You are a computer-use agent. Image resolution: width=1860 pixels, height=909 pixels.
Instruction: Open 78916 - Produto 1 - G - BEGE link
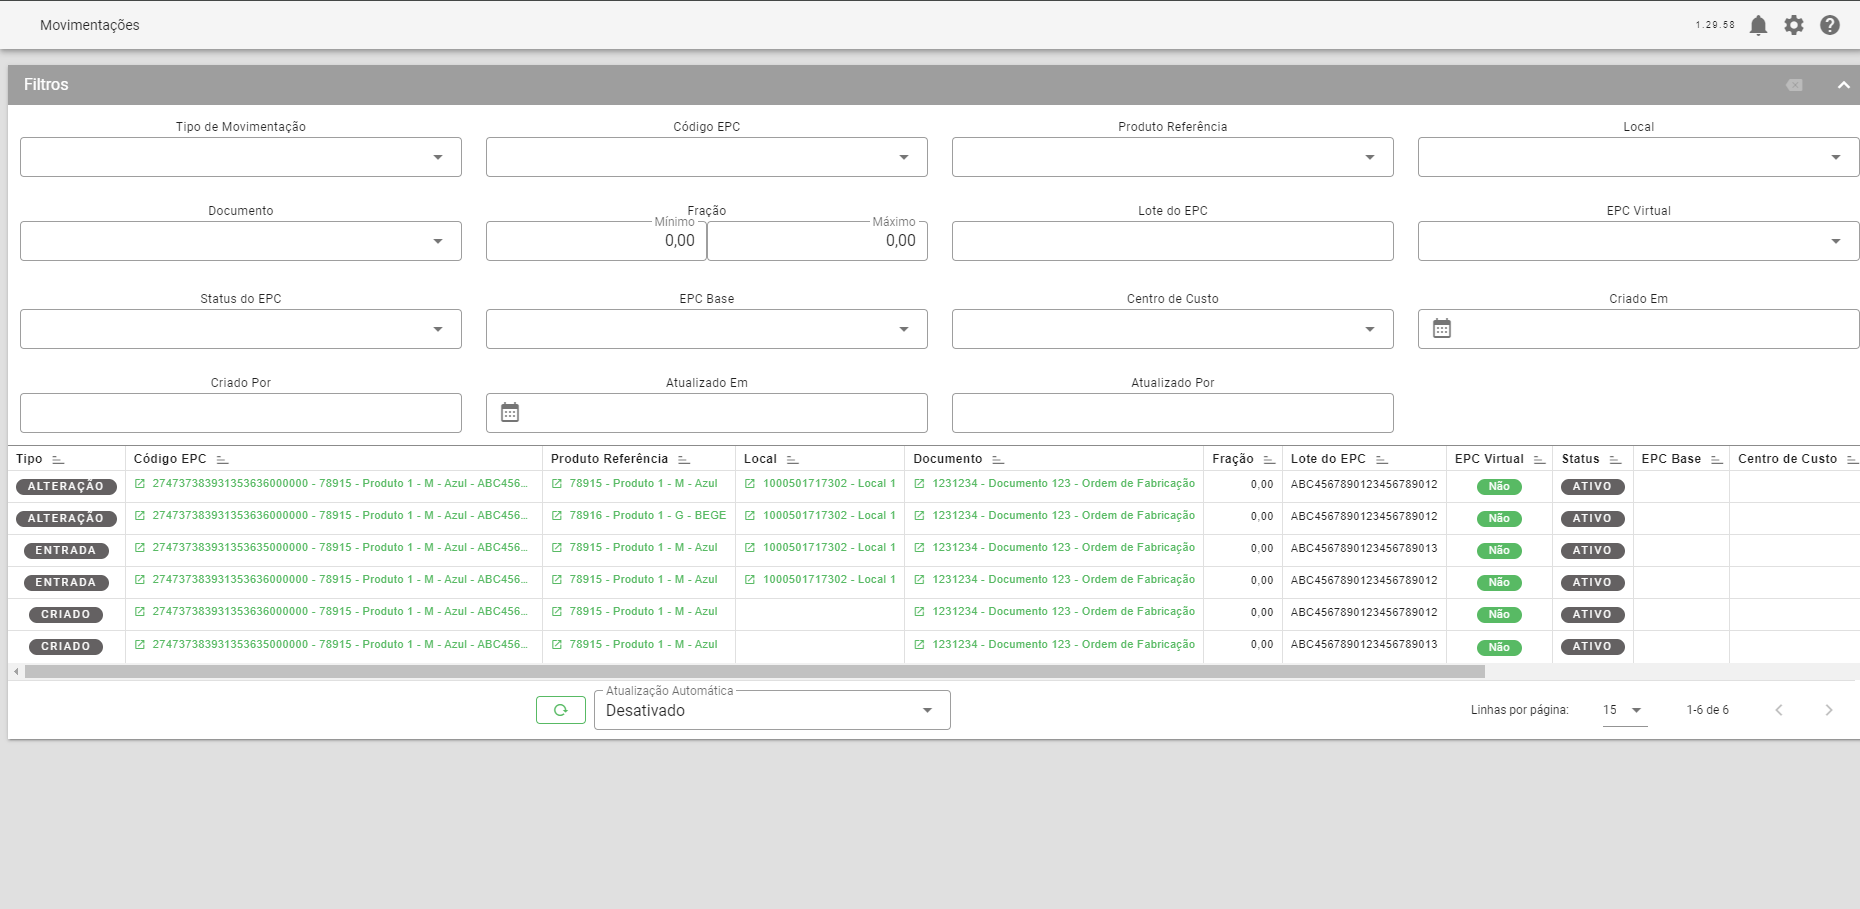tap(648, 516)
